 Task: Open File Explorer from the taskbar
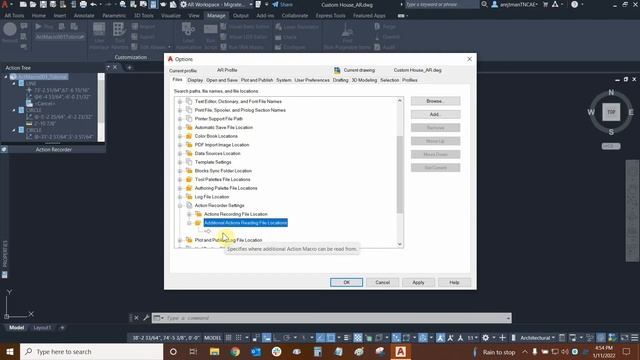click(214, 351)
